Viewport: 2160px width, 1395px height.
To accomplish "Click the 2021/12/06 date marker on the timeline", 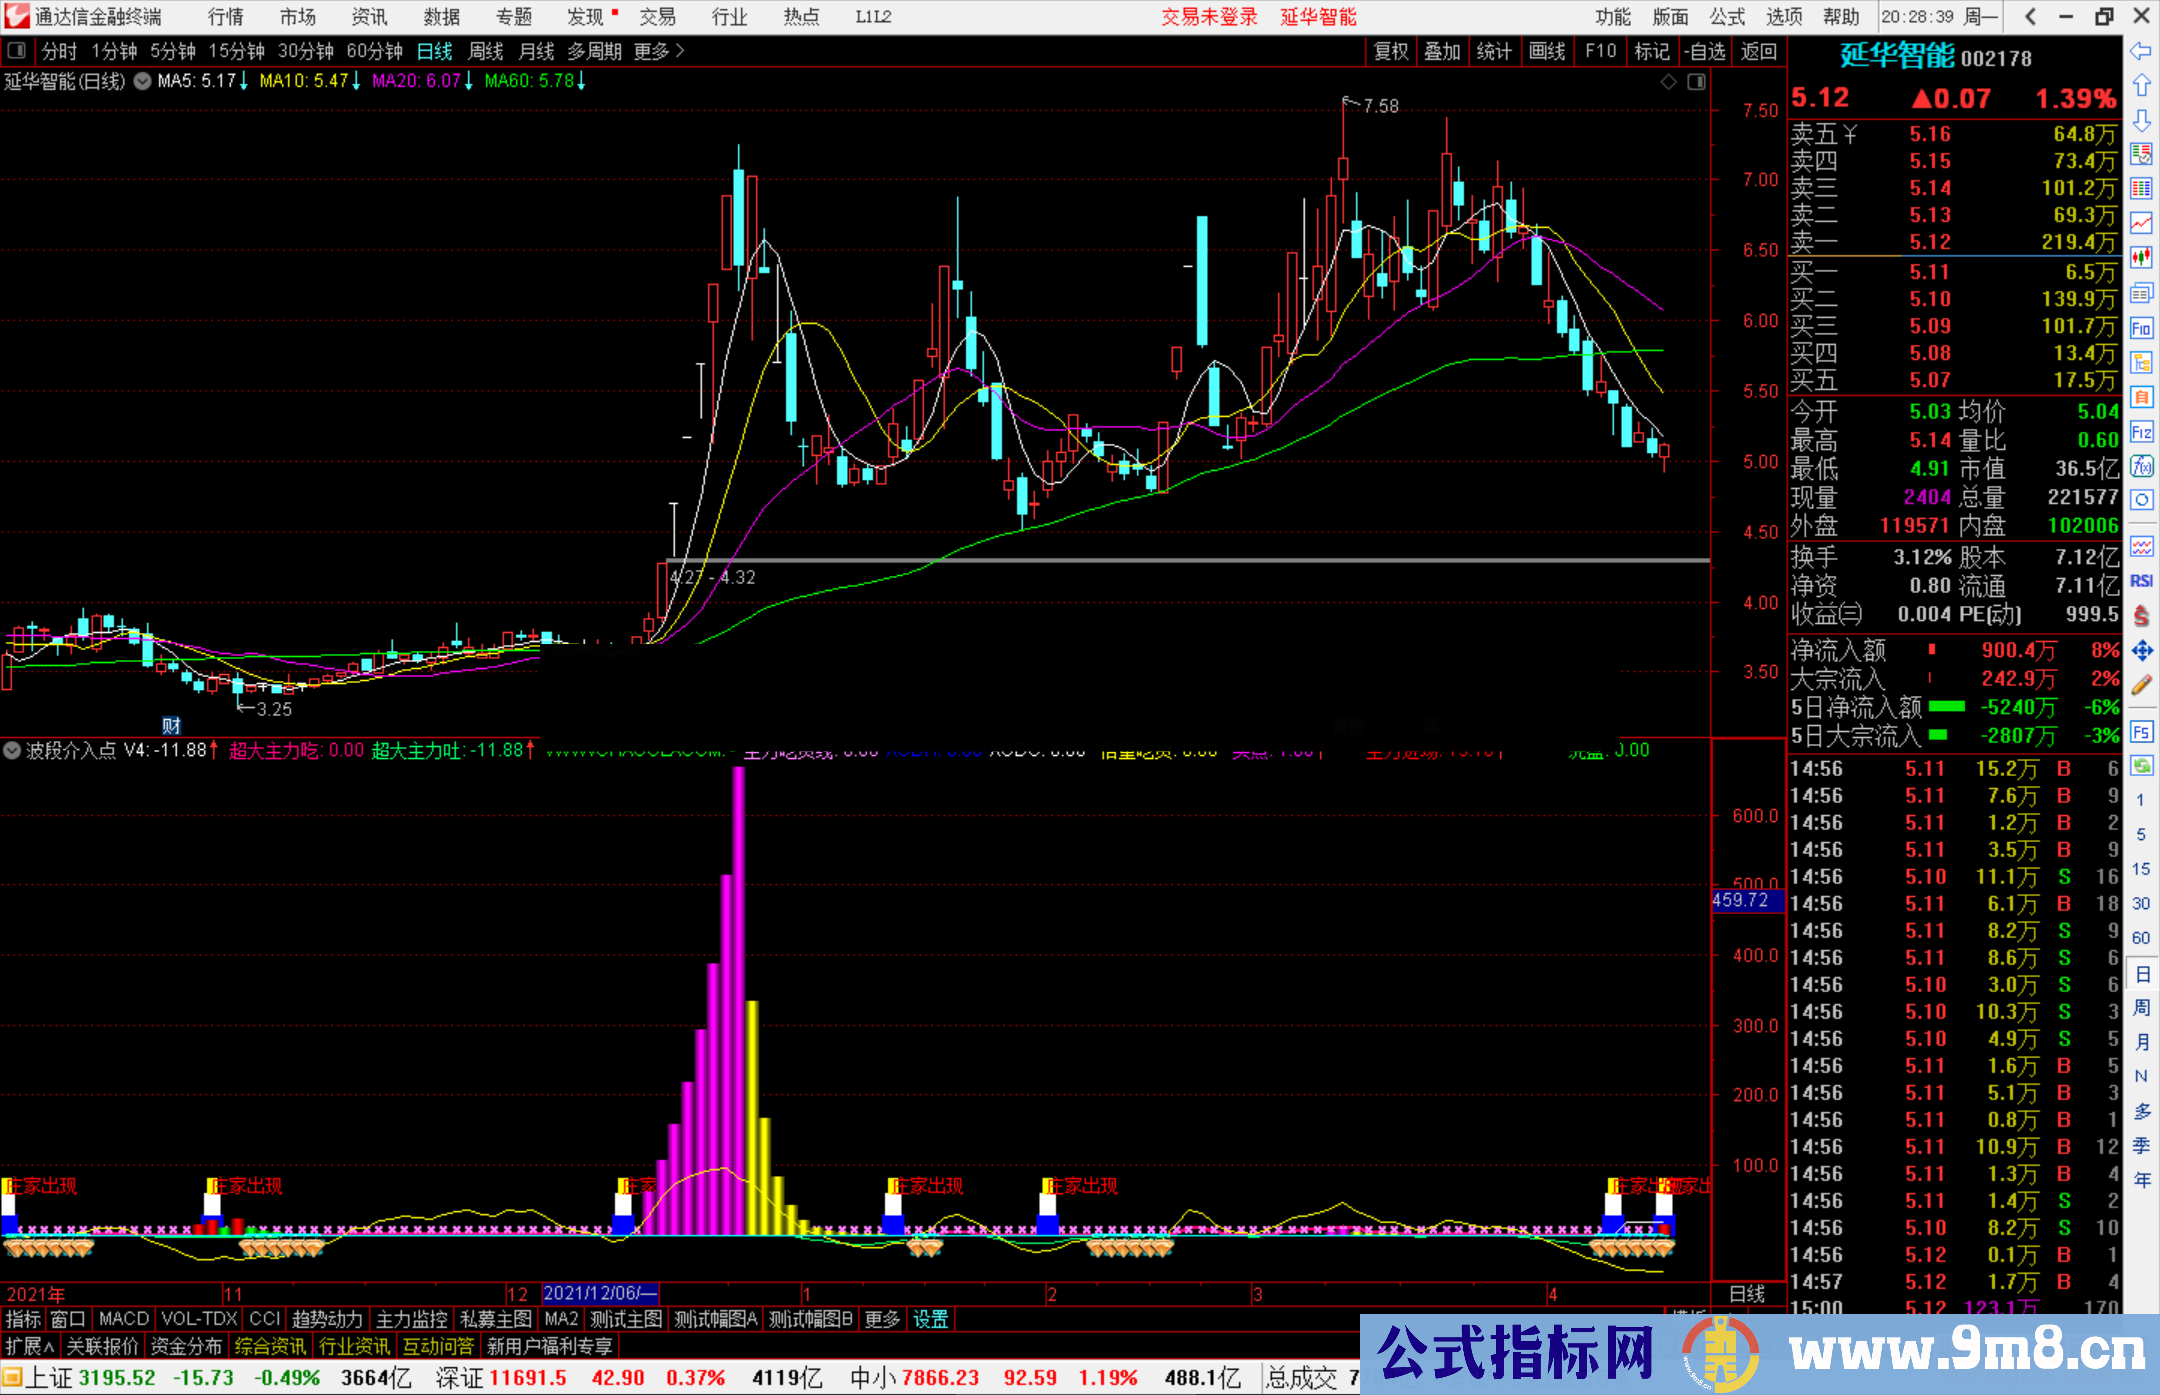I will coord(600,1293).
